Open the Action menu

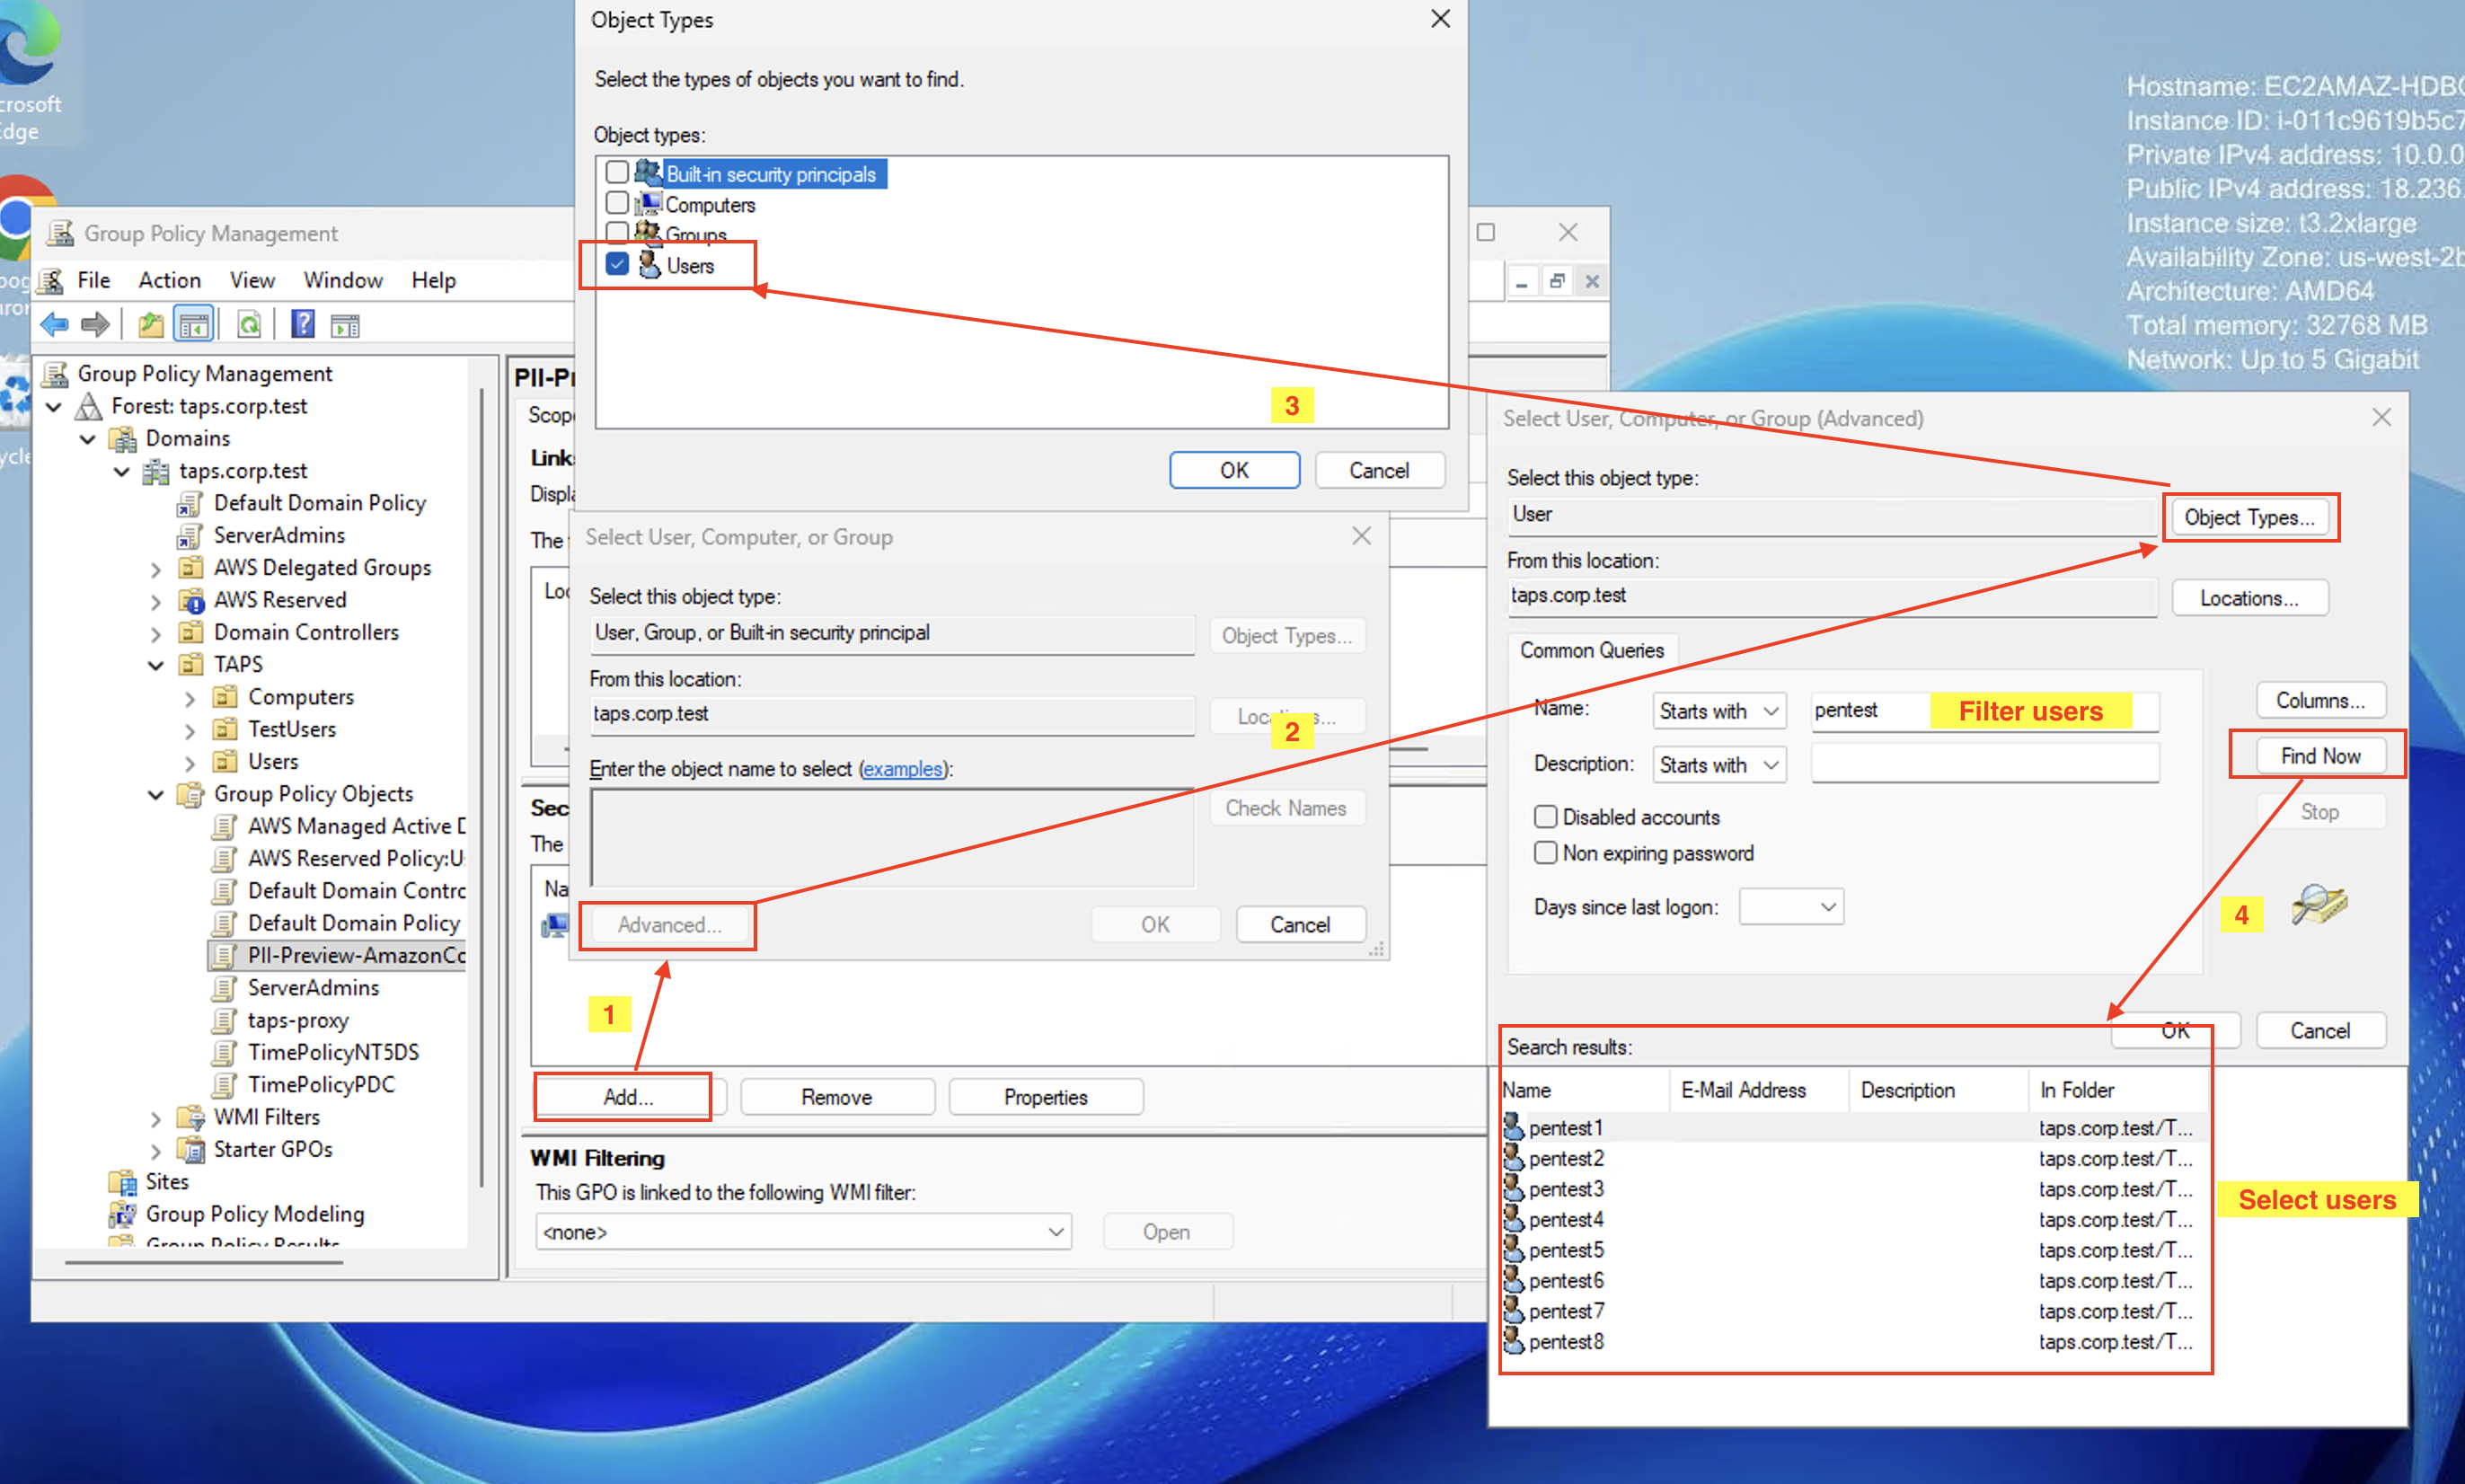click(x=170, y=280)
